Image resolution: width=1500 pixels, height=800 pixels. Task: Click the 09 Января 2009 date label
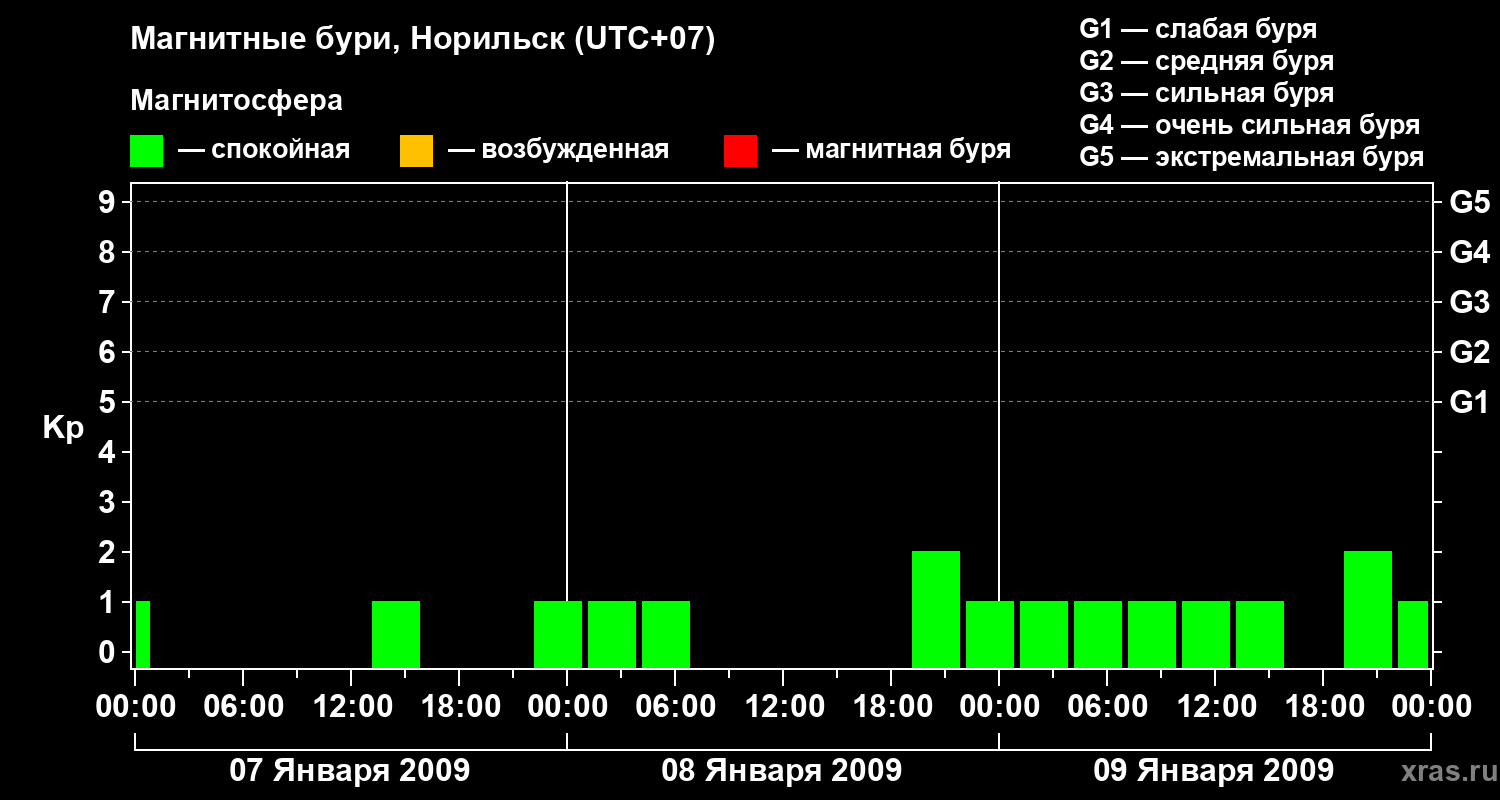point(1214,770)
